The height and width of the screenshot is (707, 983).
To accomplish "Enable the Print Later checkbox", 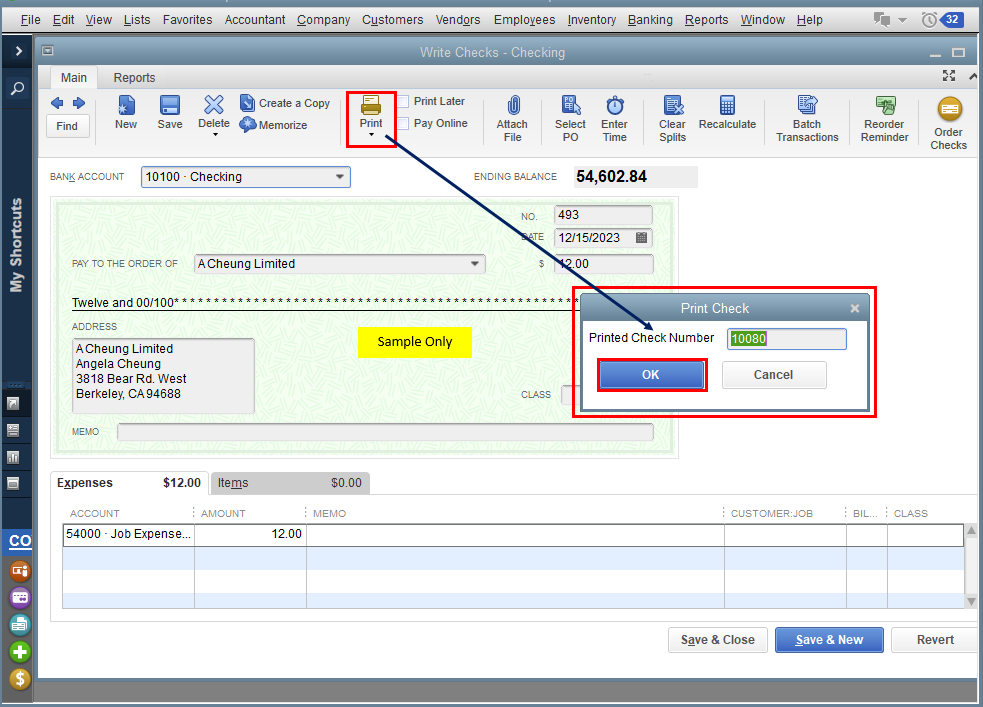I will (x=403, y=102).
